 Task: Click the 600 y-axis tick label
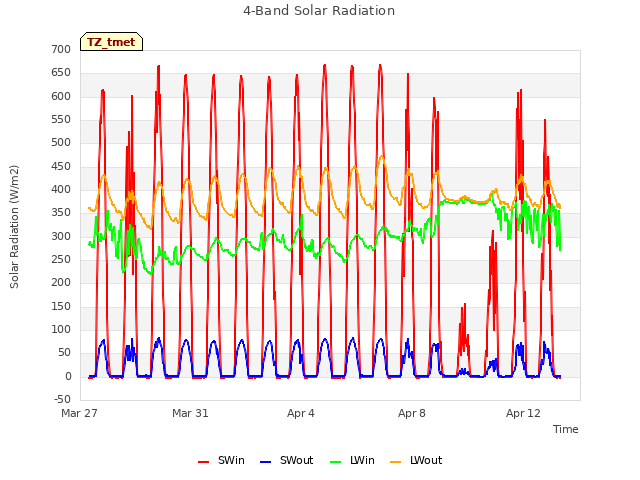(61, 96)
